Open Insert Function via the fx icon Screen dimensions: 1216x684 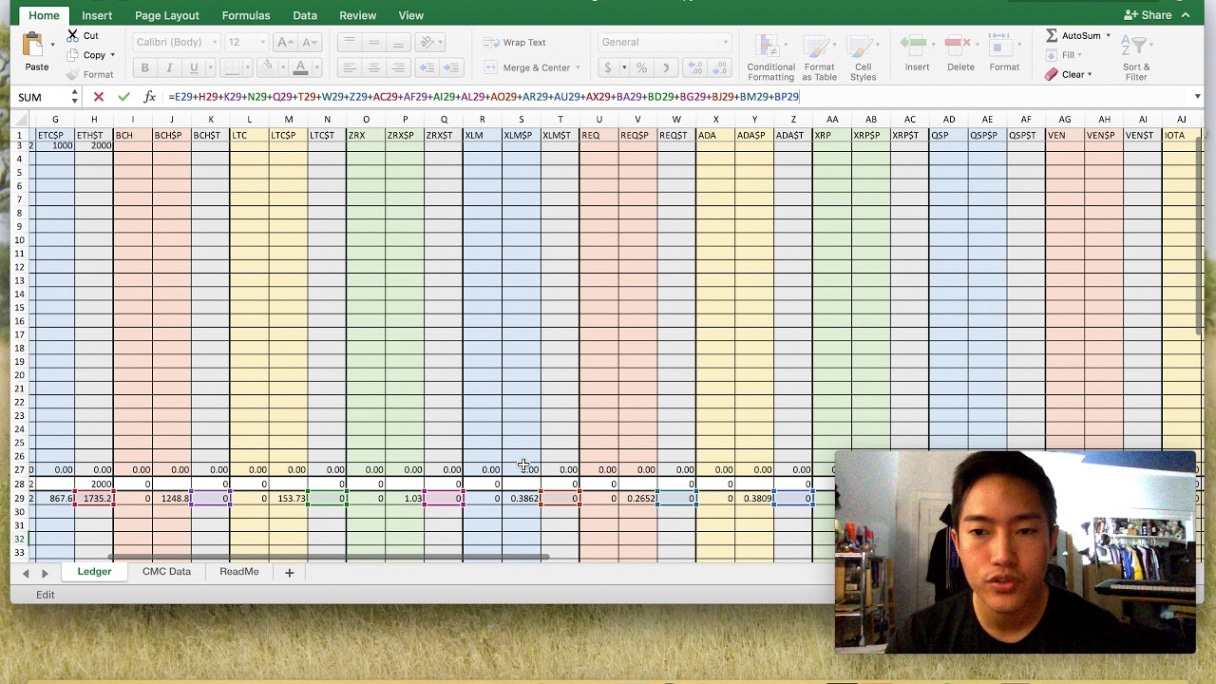pyautogui.click(x=149, y=97)
